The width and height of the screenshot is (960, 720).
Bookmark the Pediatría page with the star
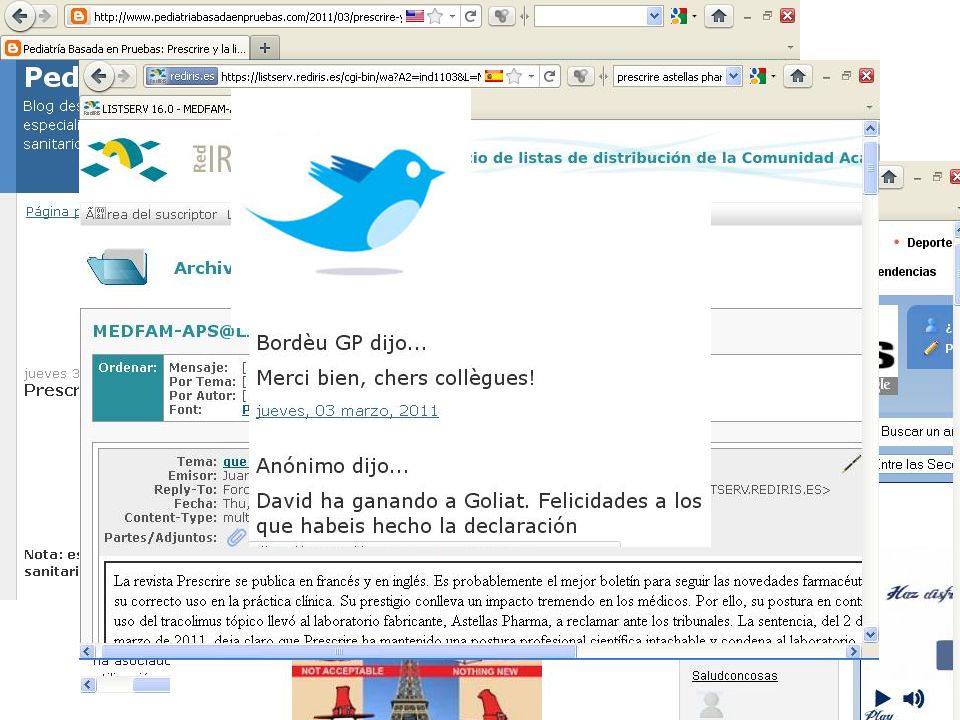coord(435,17)
